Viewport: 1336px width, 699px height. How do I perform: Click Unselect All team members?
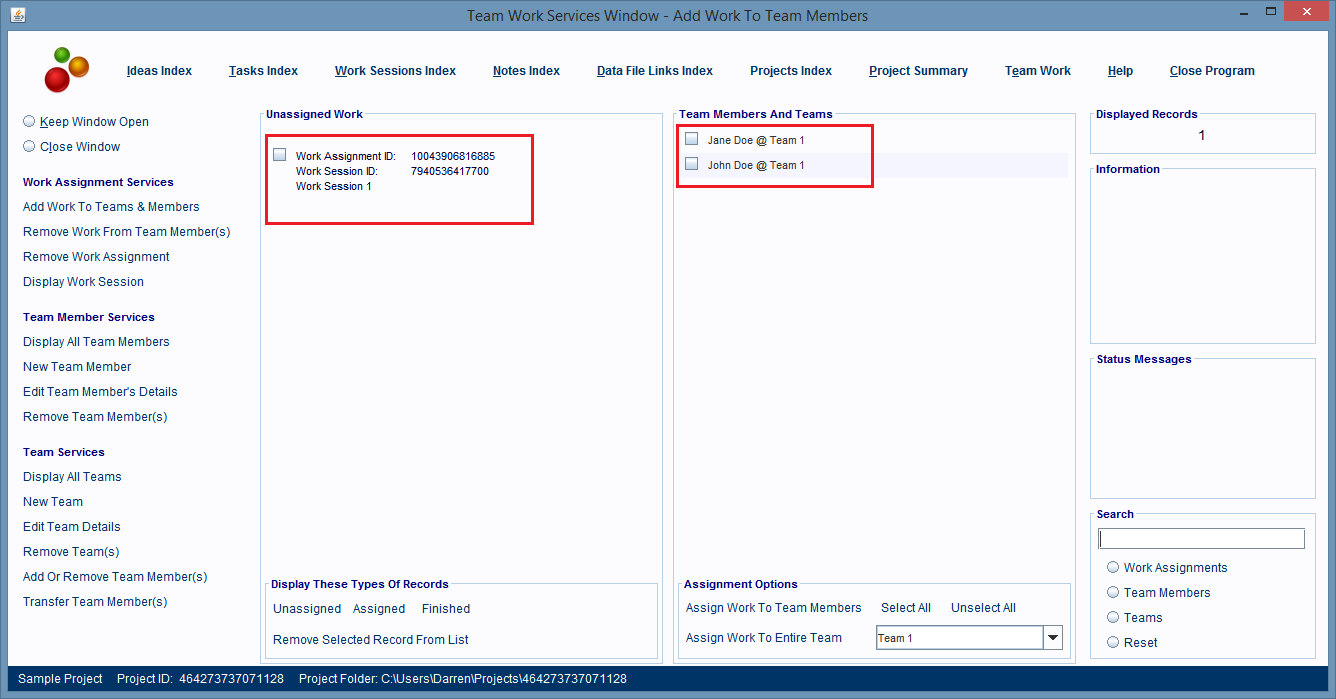[983, 608]
